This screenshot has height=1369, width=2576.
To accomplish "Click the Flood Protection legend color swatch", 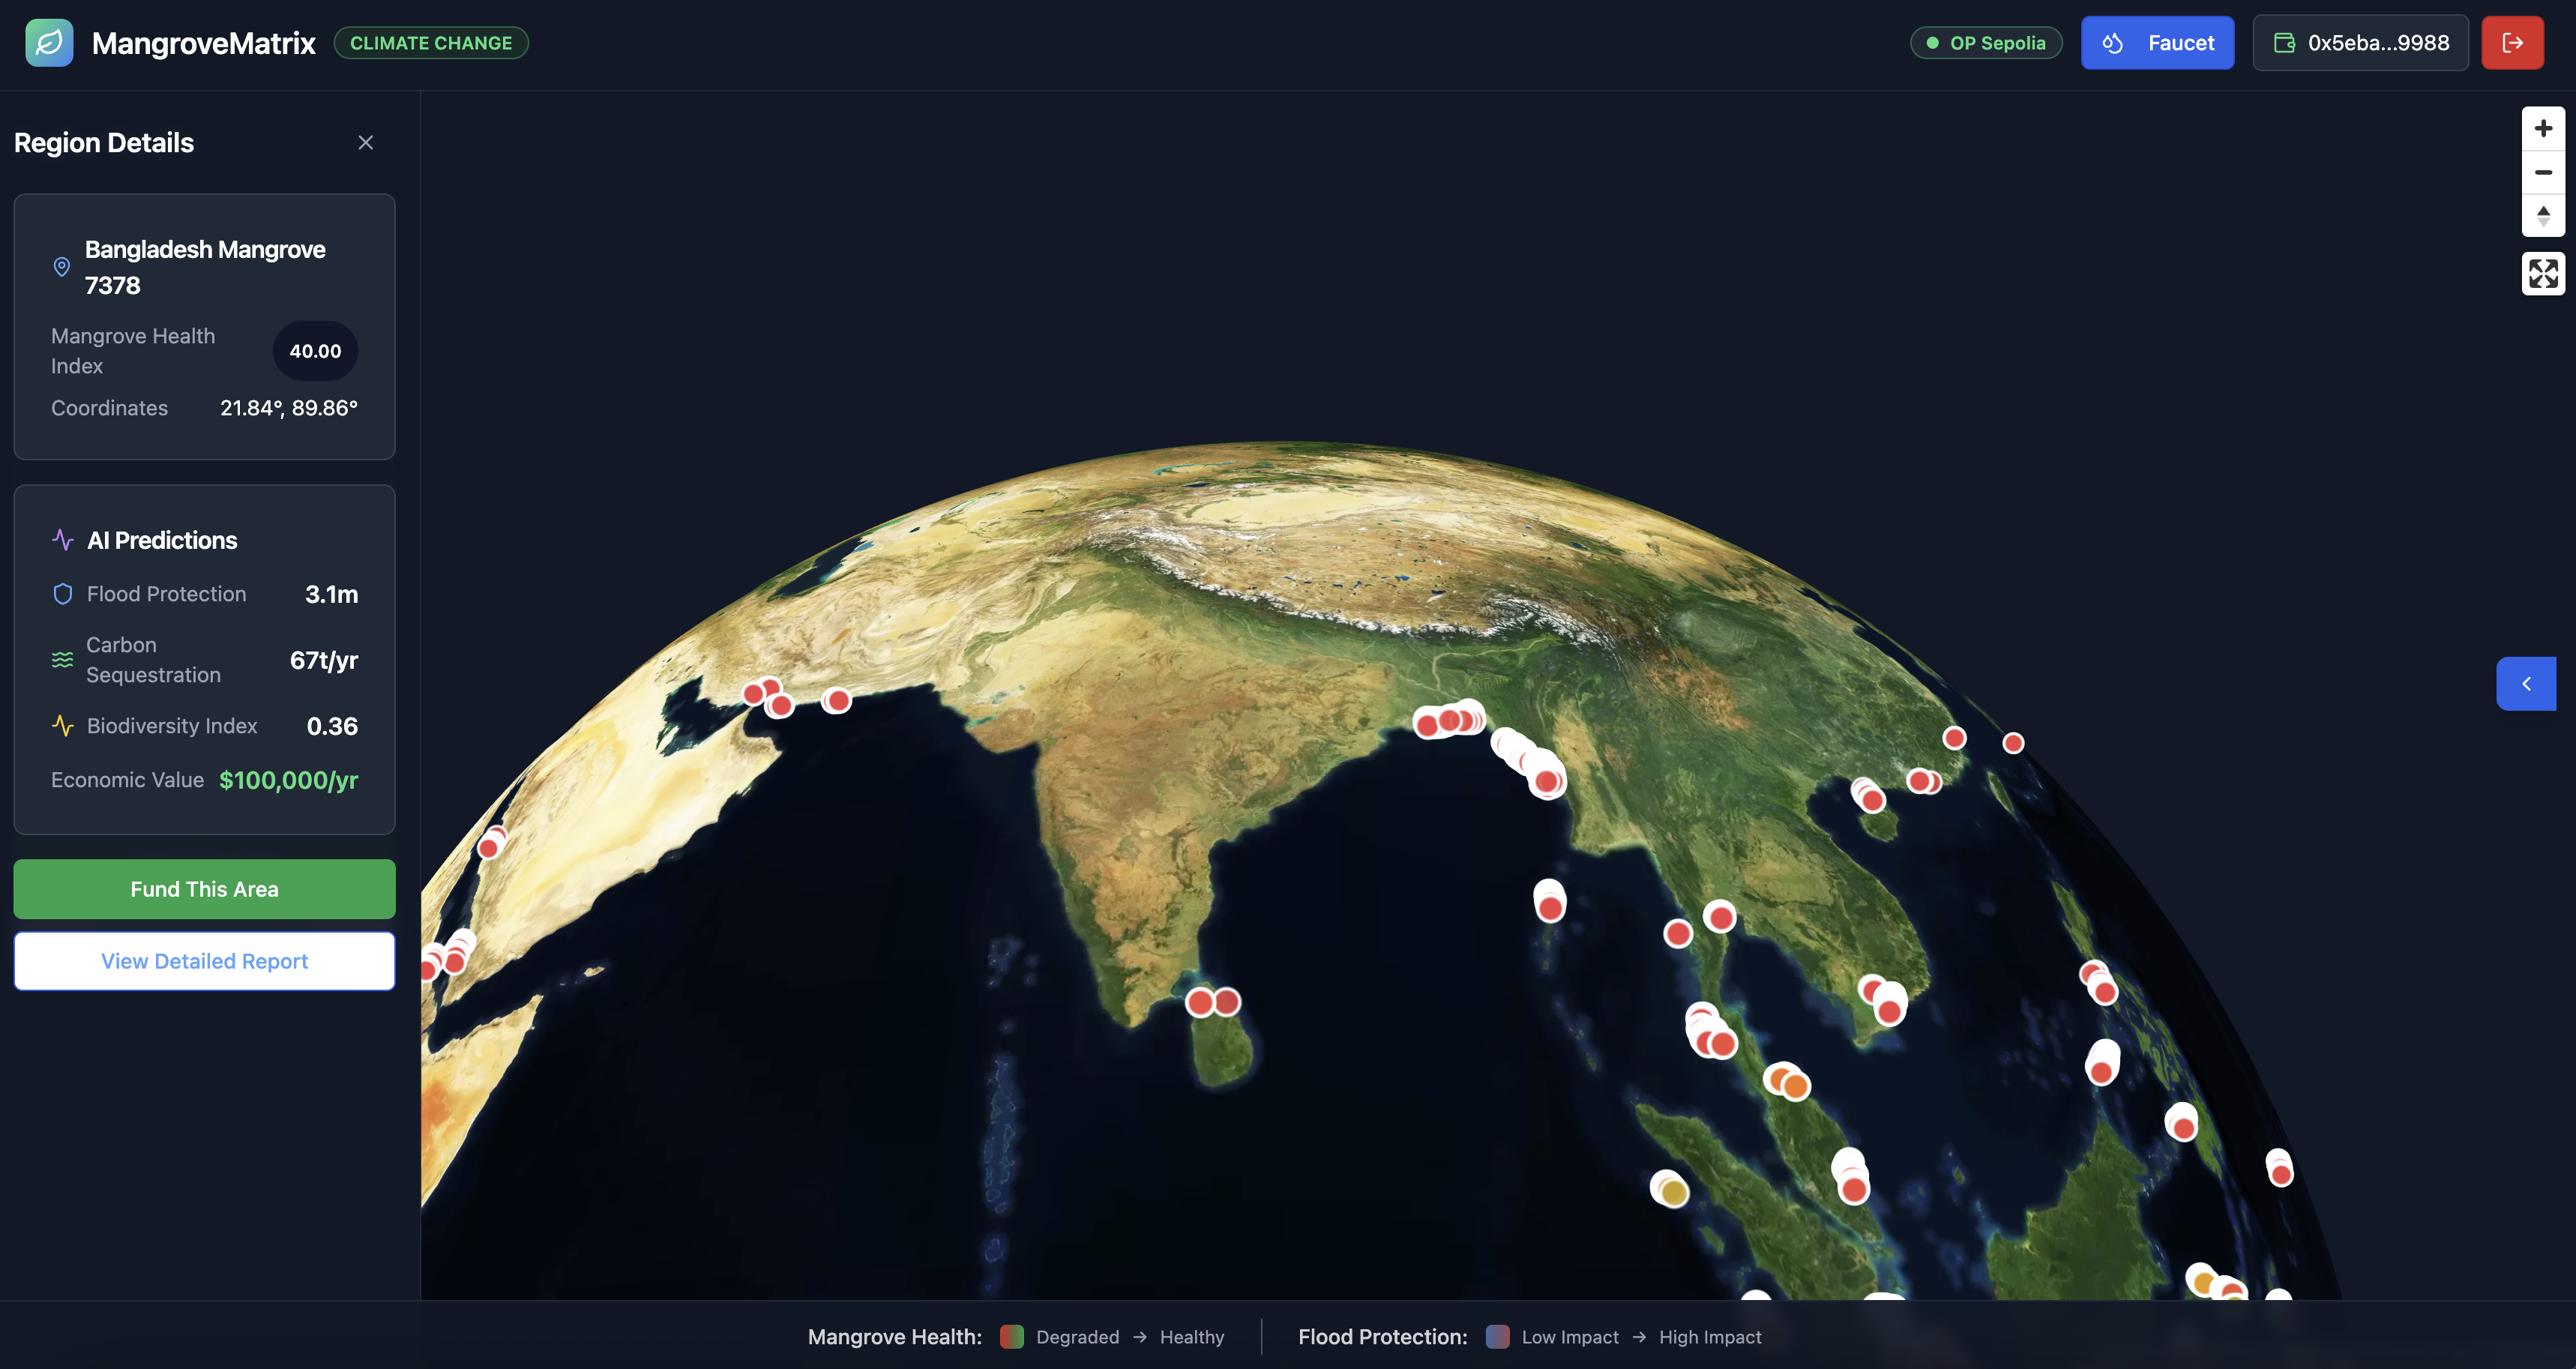I will tap(1497, 1337).
